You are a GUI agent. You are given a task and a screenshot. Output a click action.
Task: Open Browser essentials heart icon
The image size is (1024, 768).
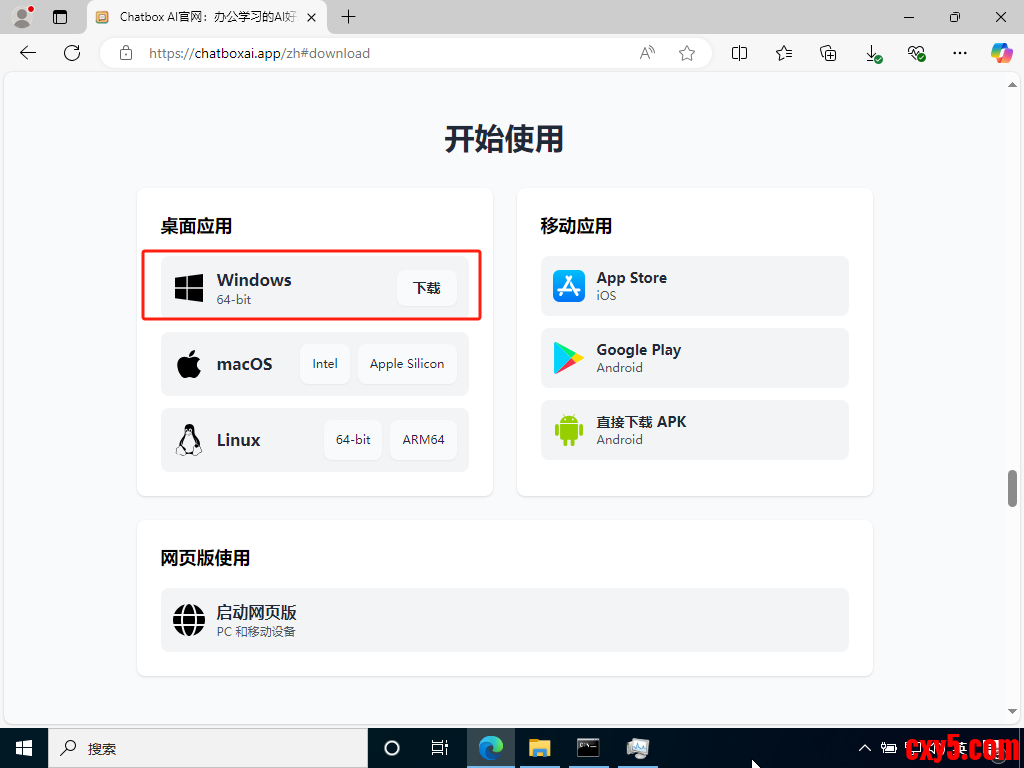[x=916, y=54]
